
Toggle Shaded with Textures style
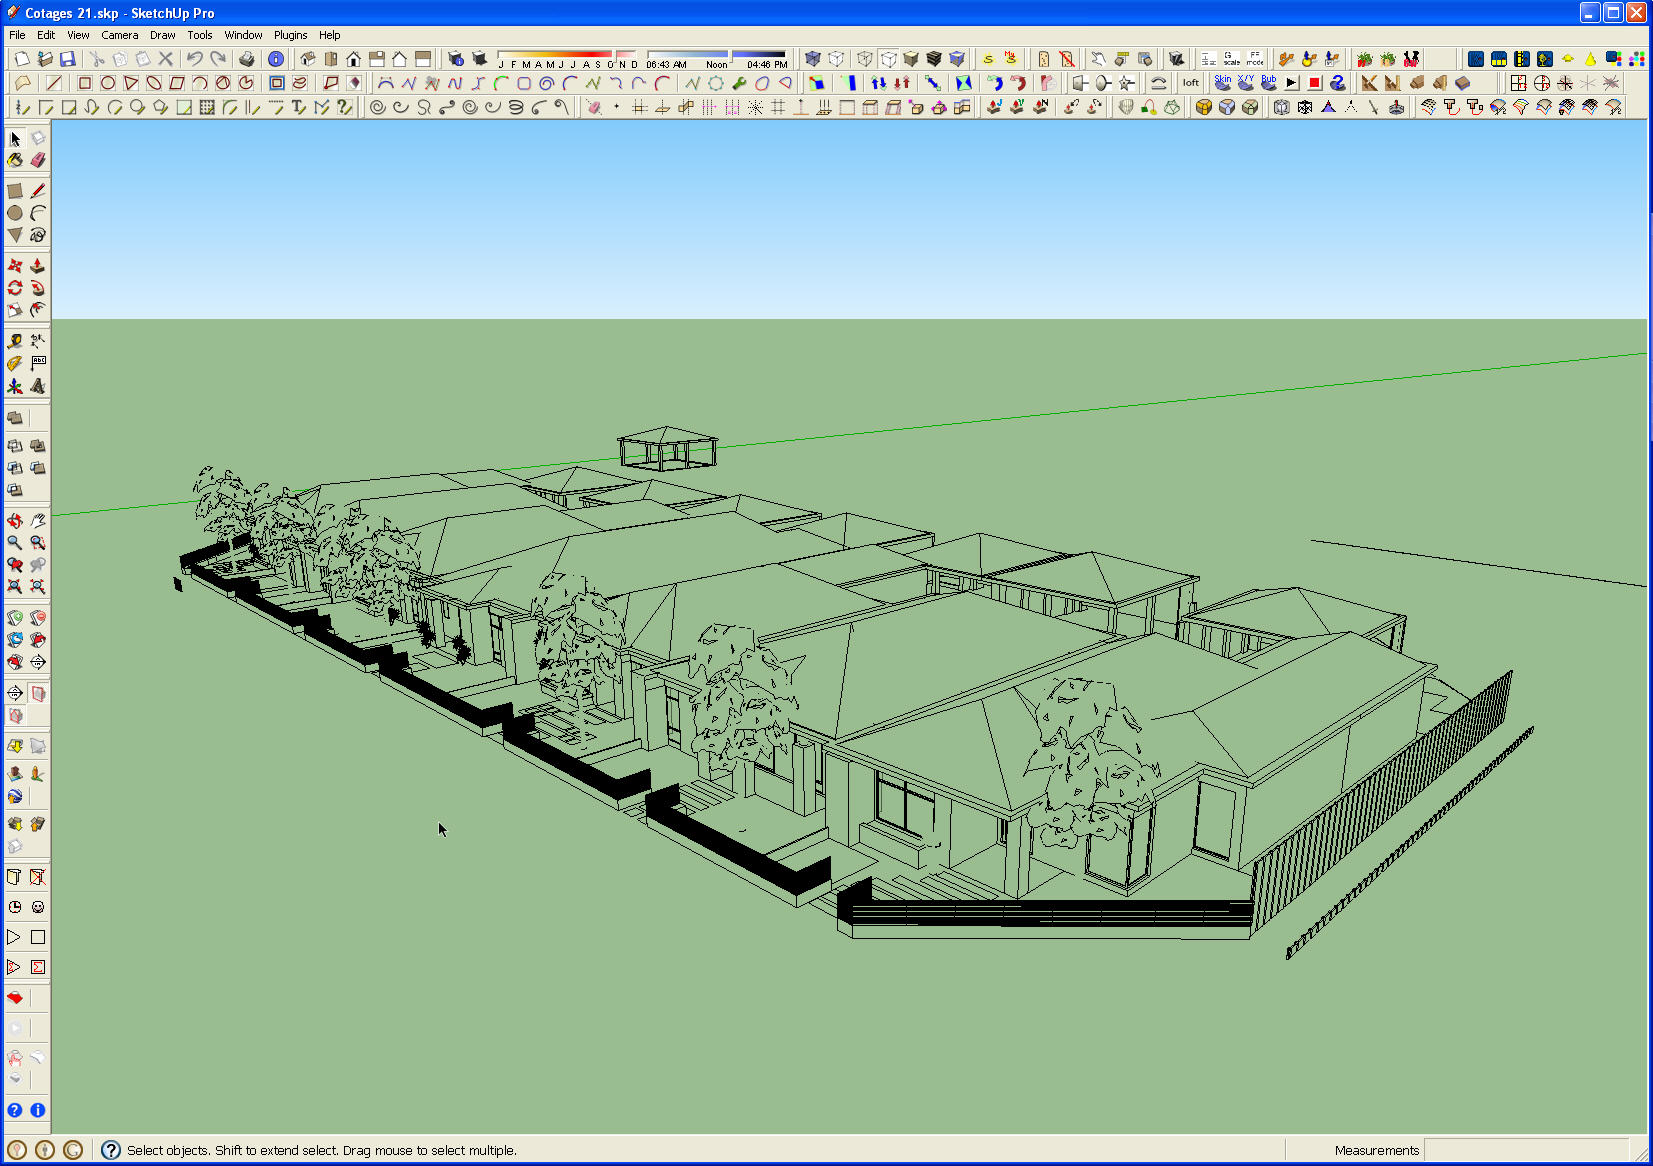(x=934, y=59)
